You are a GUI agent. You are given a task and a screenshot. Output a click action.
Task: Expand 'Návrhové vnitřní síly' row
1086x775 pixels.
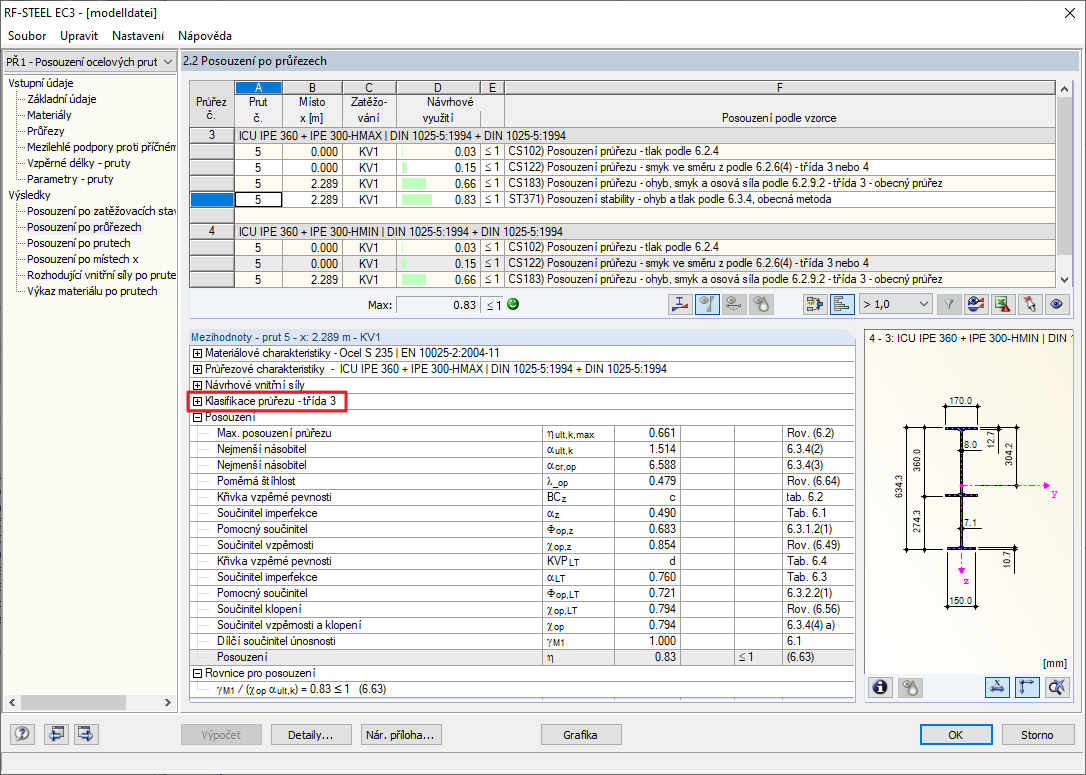[197, 385]
